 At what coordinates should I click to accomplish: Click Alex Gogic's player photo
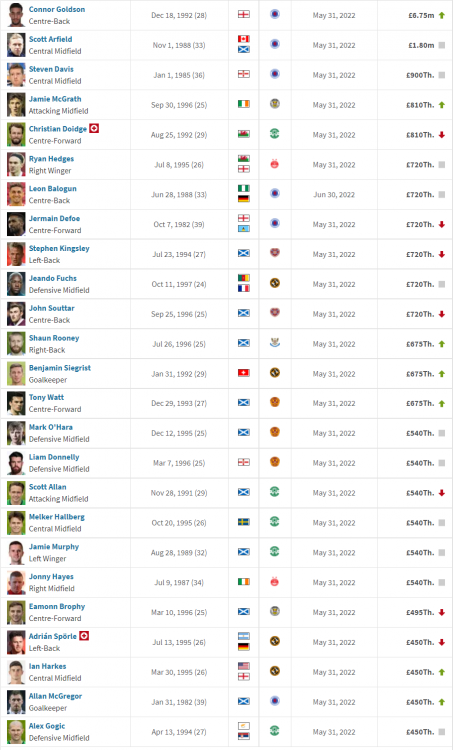[16, 732]
